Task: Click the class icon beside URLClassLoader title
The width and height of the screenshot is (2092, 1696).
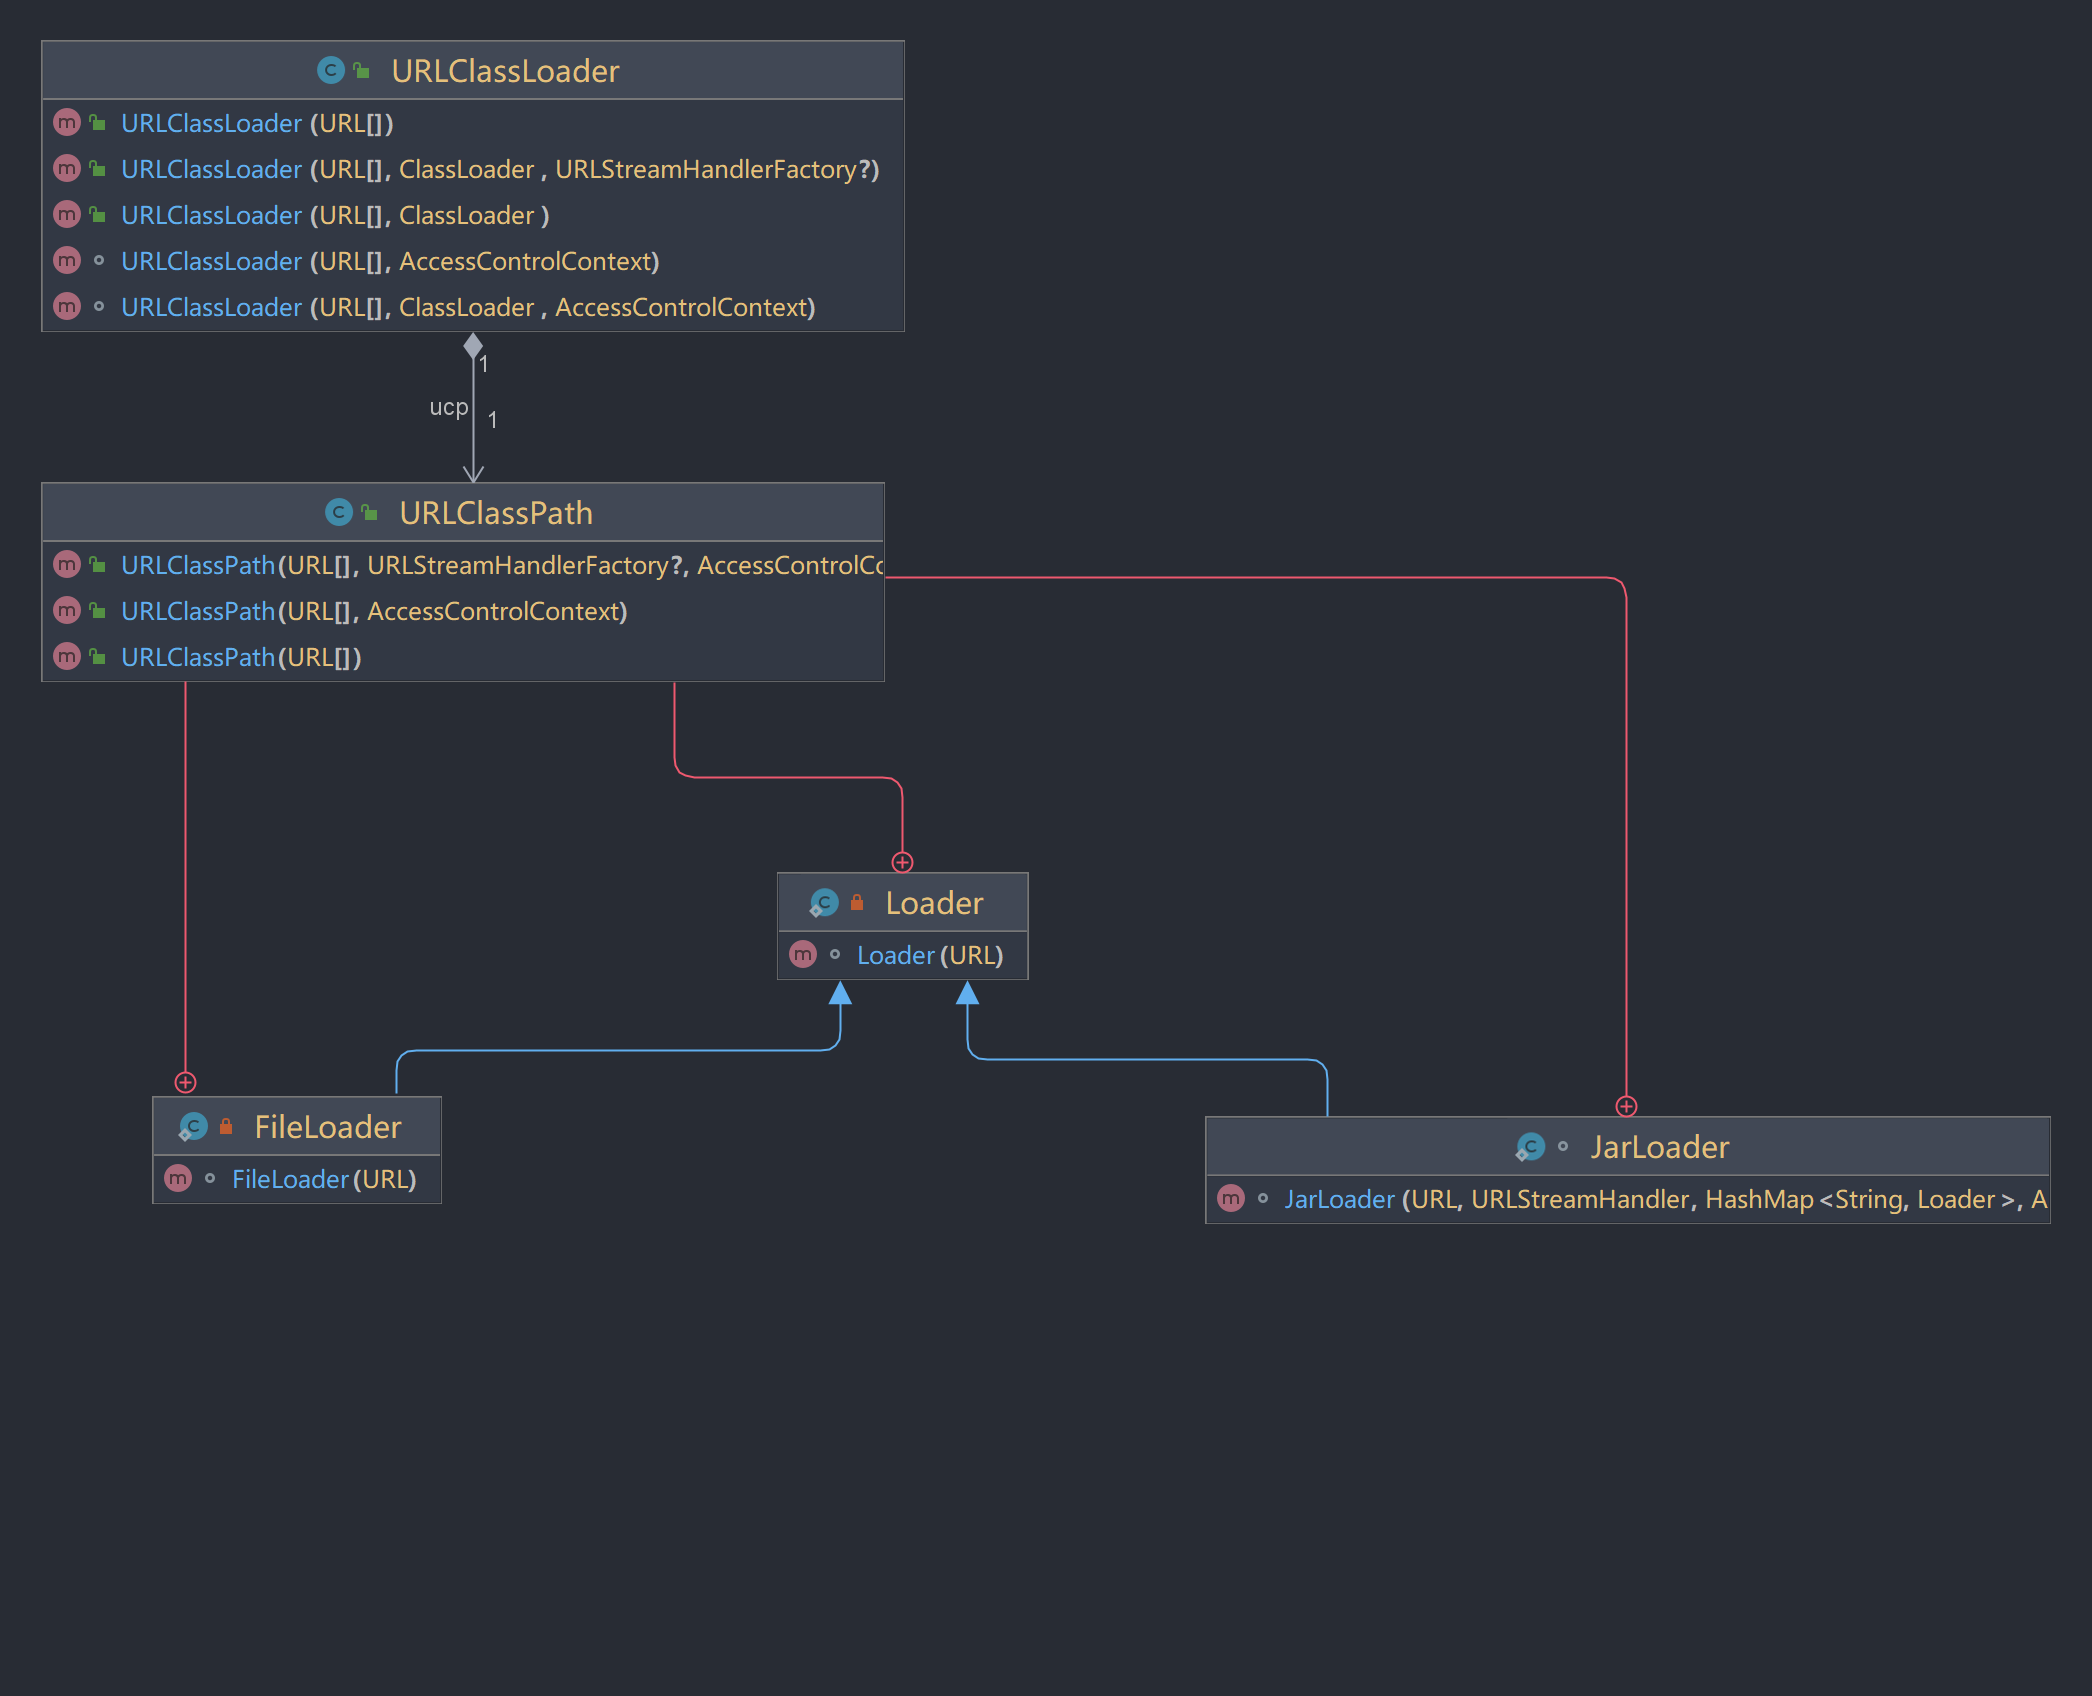Action: coord(330,71)
